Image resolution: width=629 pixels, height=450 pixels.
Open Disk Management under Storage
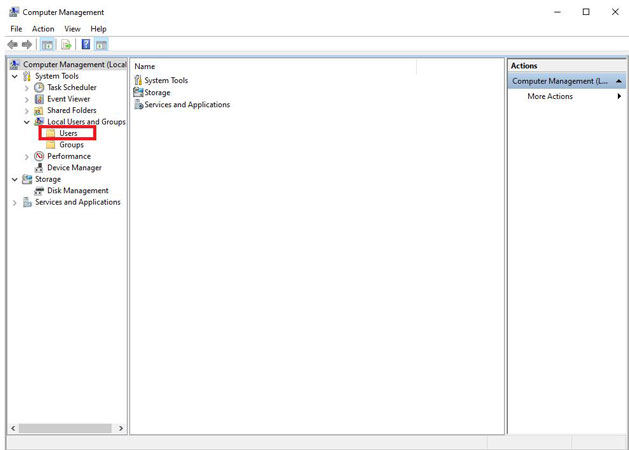click(77, 191)
